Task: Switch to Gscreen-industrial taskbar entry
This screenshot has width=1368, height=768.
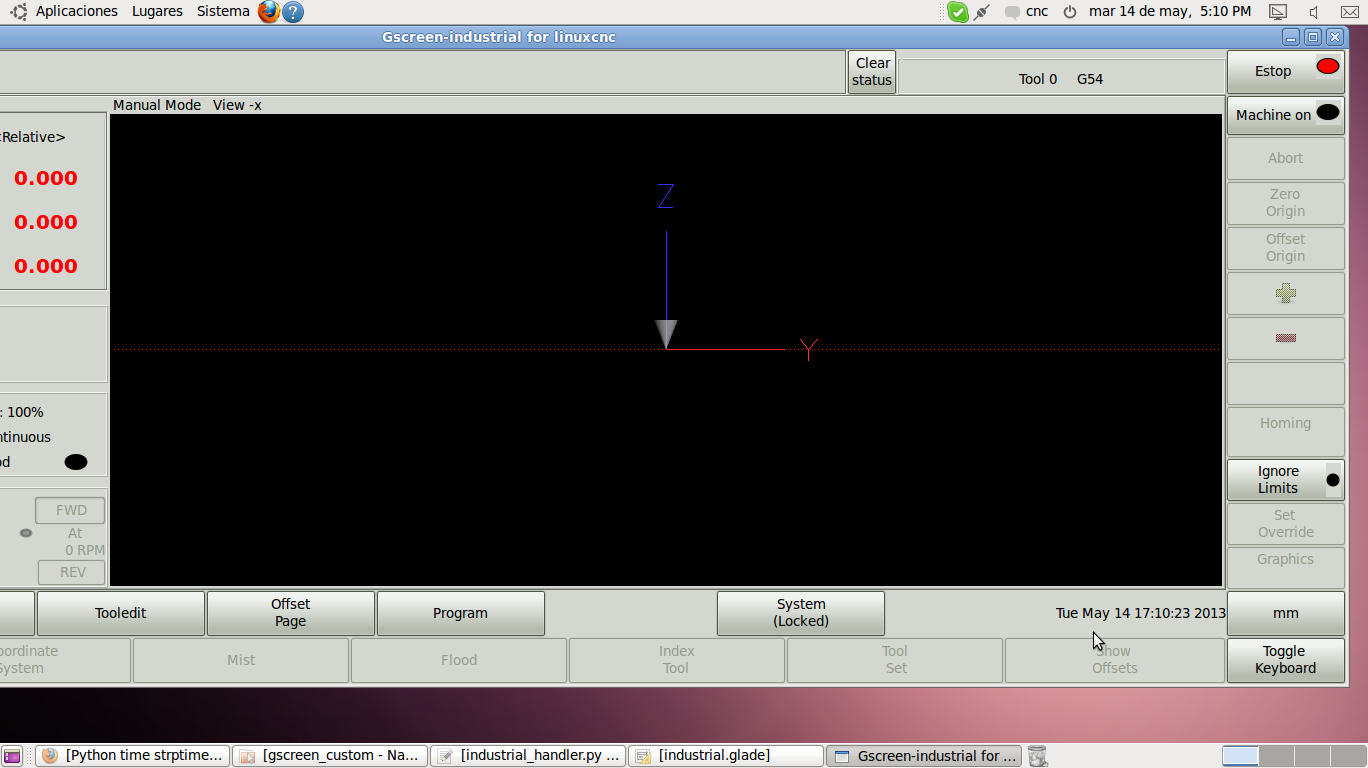Action: tap(924, 756)
